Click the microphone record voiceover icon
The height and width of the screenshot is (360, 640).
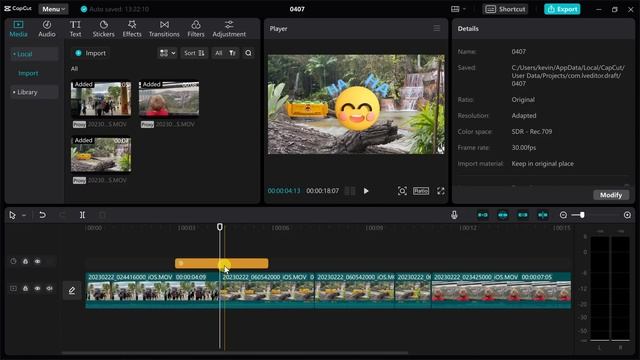click(454, 215)
